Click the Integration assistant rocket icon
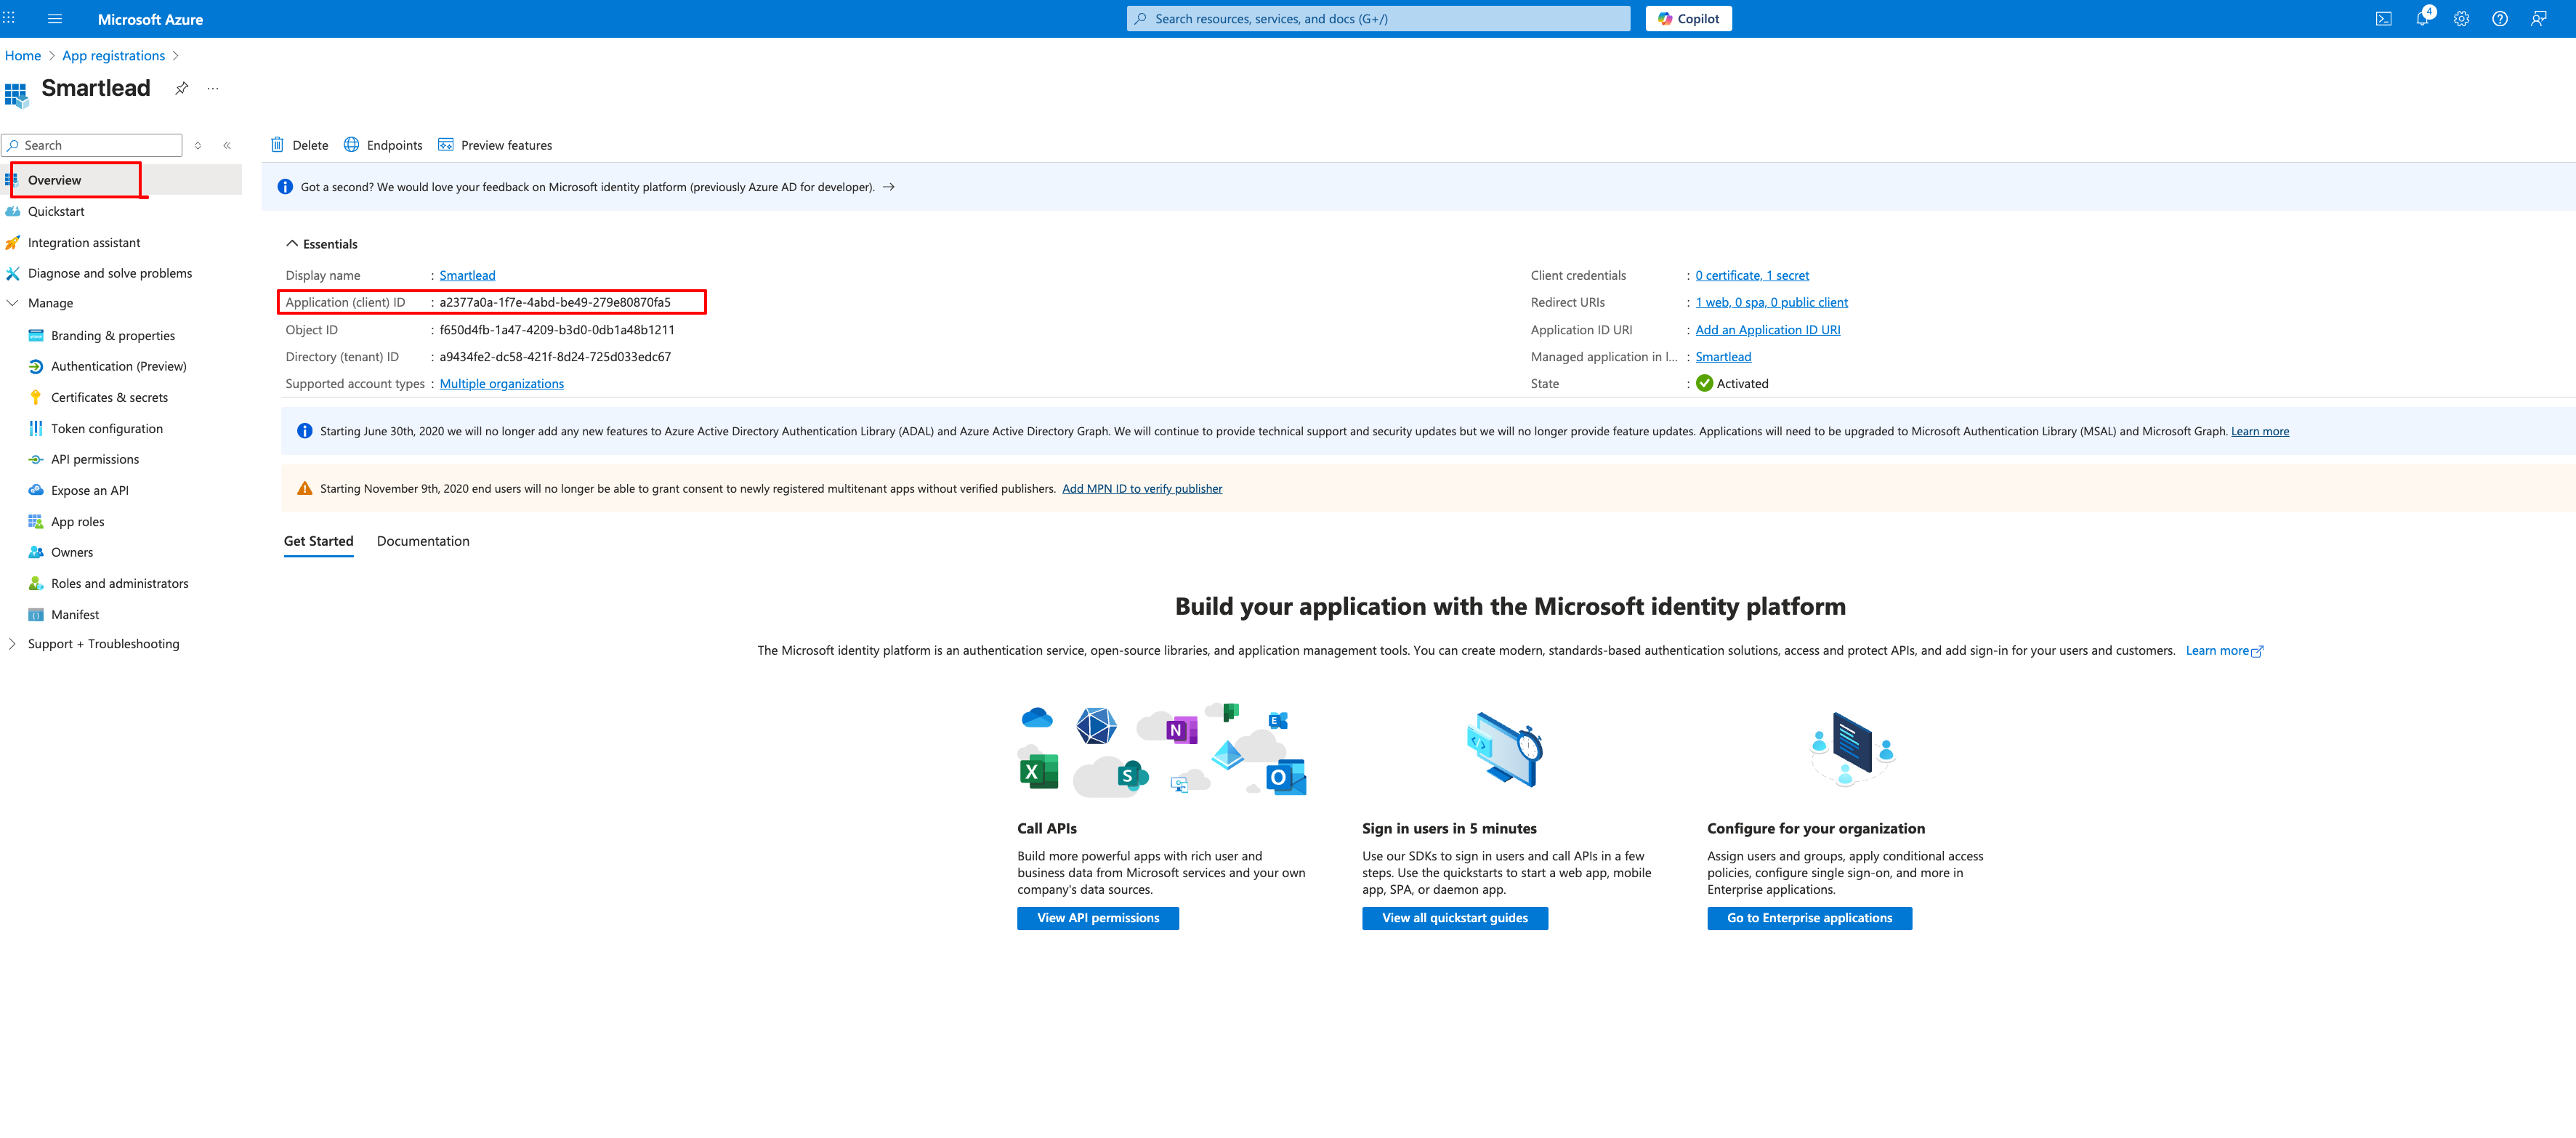2576x1138 pixels. 13,243
